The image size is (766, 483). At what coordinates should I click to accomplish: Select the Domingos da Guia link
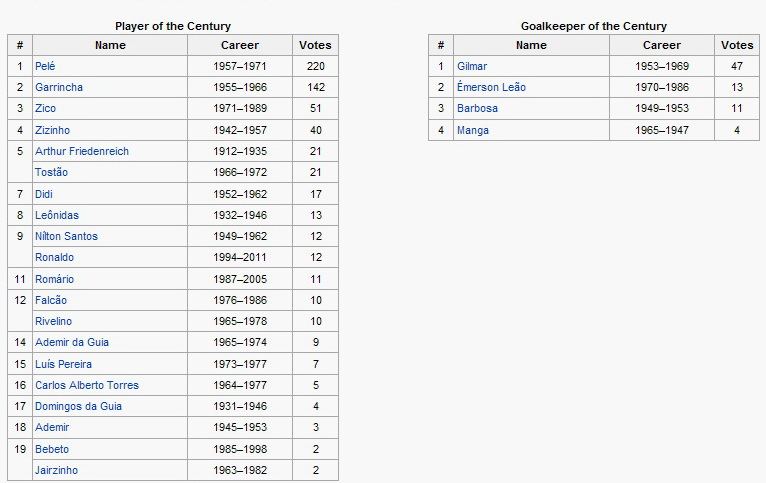pos(78,406)
